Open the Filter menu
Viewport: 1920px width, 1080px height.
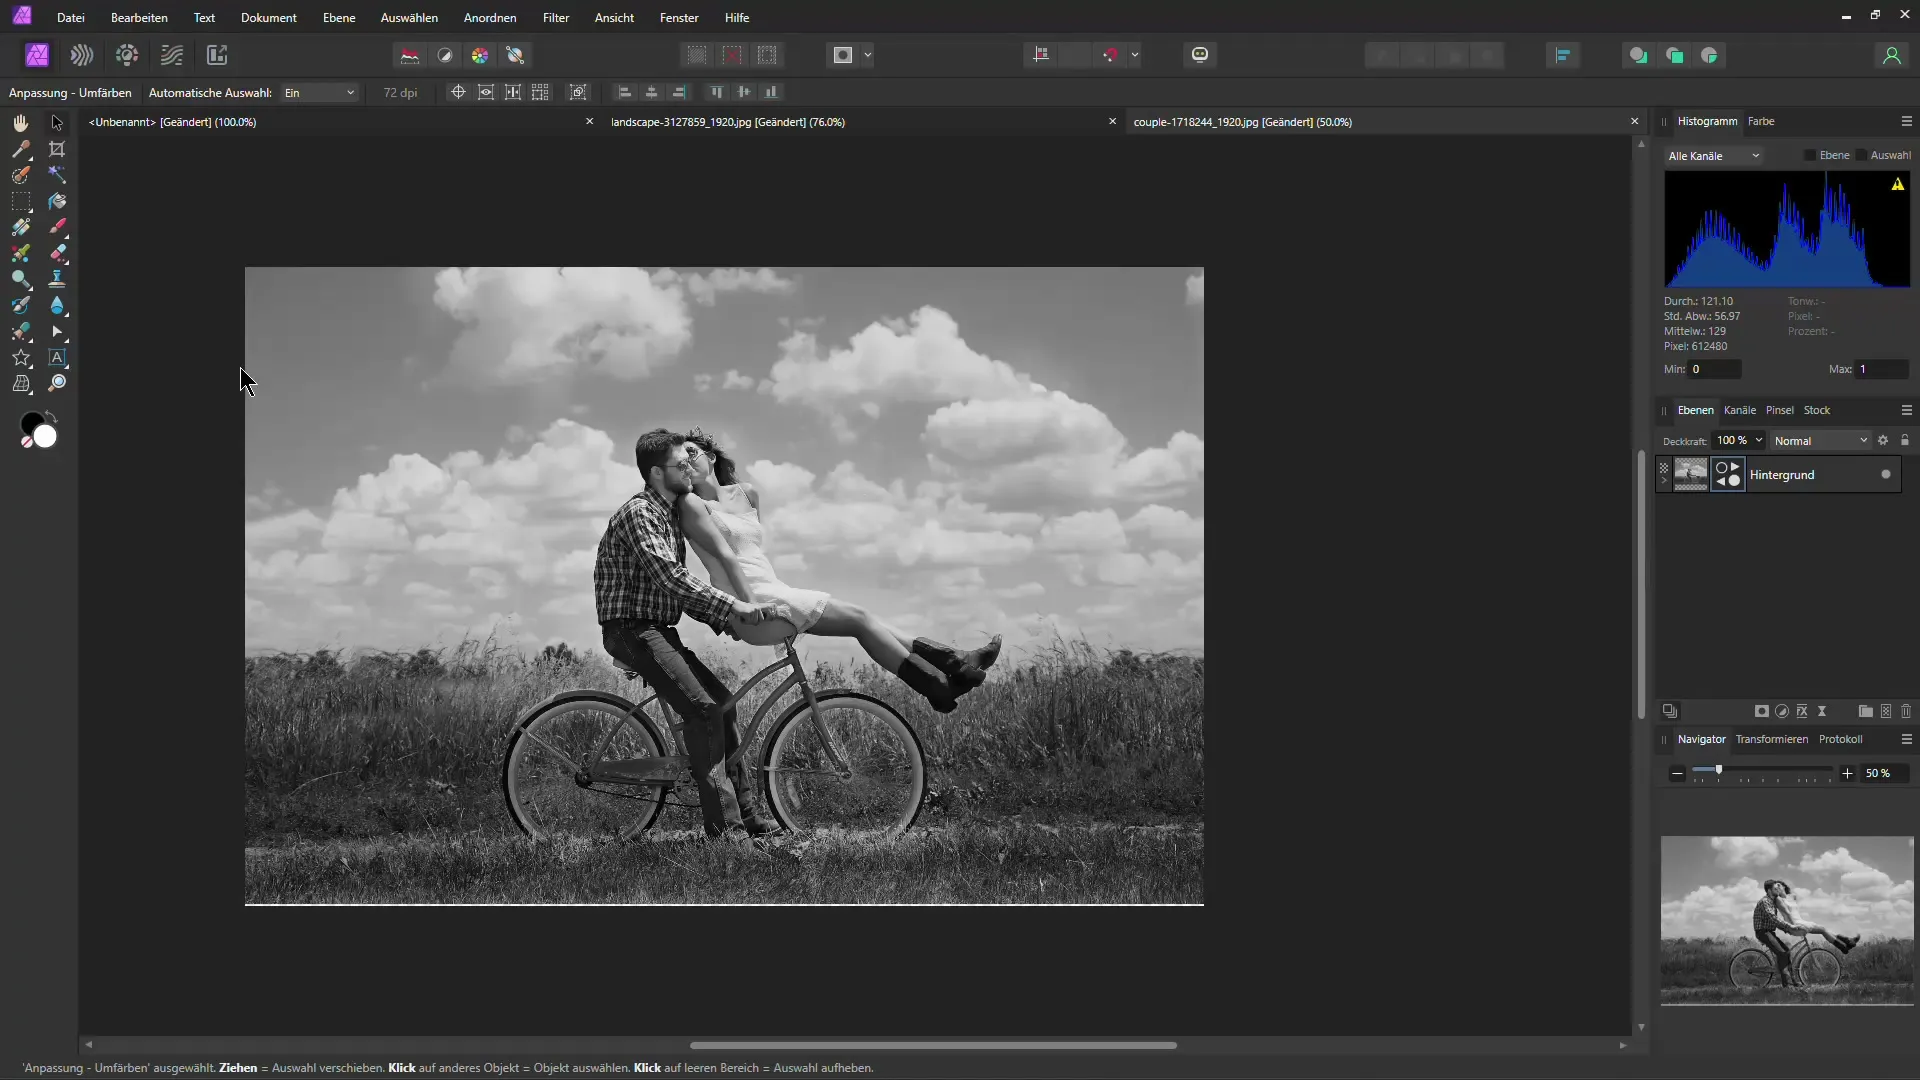[556, 18]
